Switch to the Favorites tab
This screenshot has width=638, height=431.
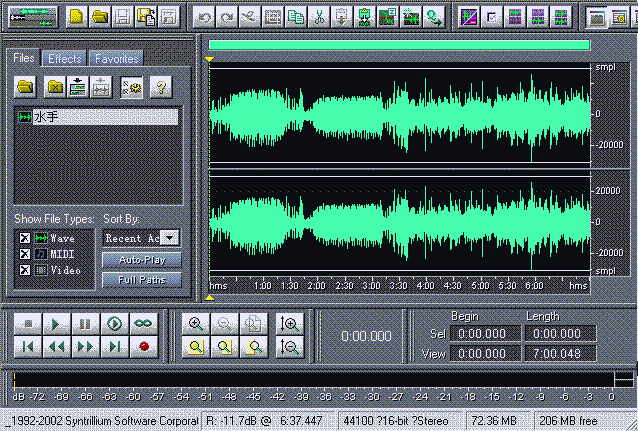116,59
